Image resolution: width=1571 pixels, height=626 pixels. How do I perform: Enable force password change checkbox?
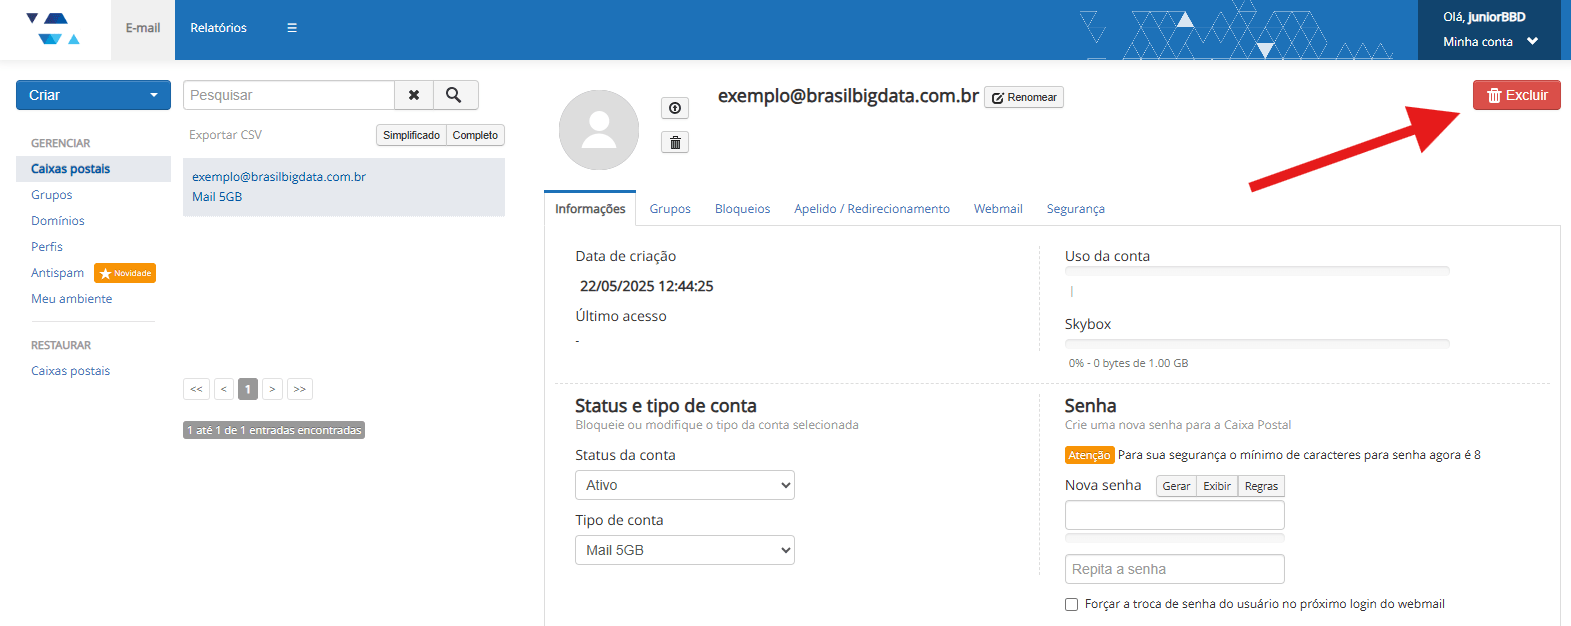pyautogui.click(x=1071, y=604)
